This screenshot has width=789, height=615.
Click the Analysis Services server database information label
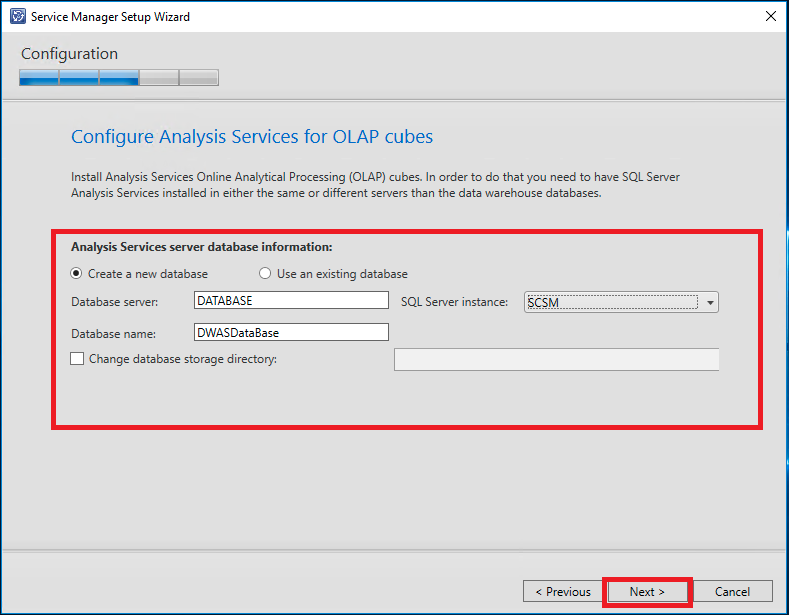tap(201, 246)
